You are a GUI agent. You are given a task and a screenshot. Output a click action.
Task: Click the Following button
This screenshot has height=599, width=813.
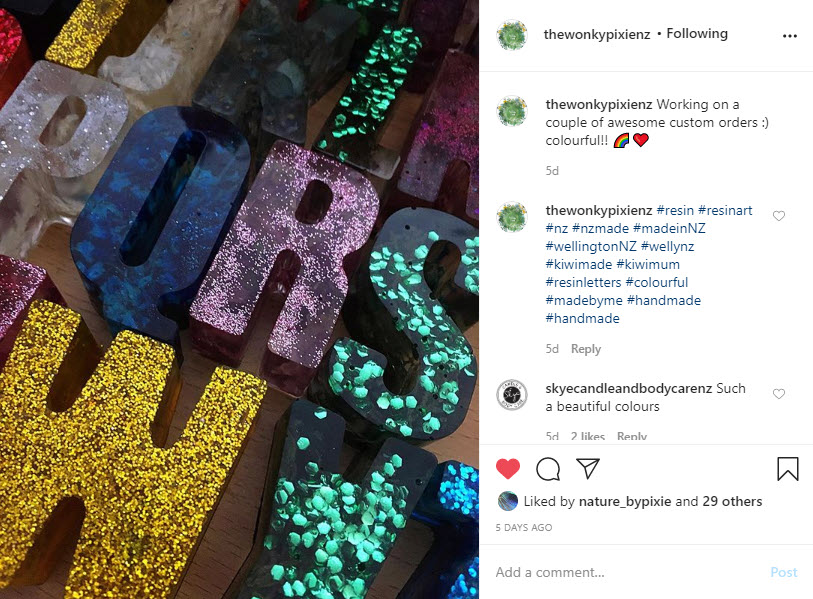tap(697, 34)
